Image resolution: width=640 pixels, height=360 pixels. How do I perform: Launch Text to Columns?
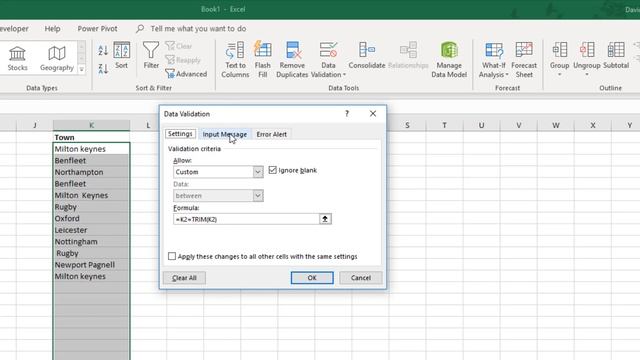235,60
